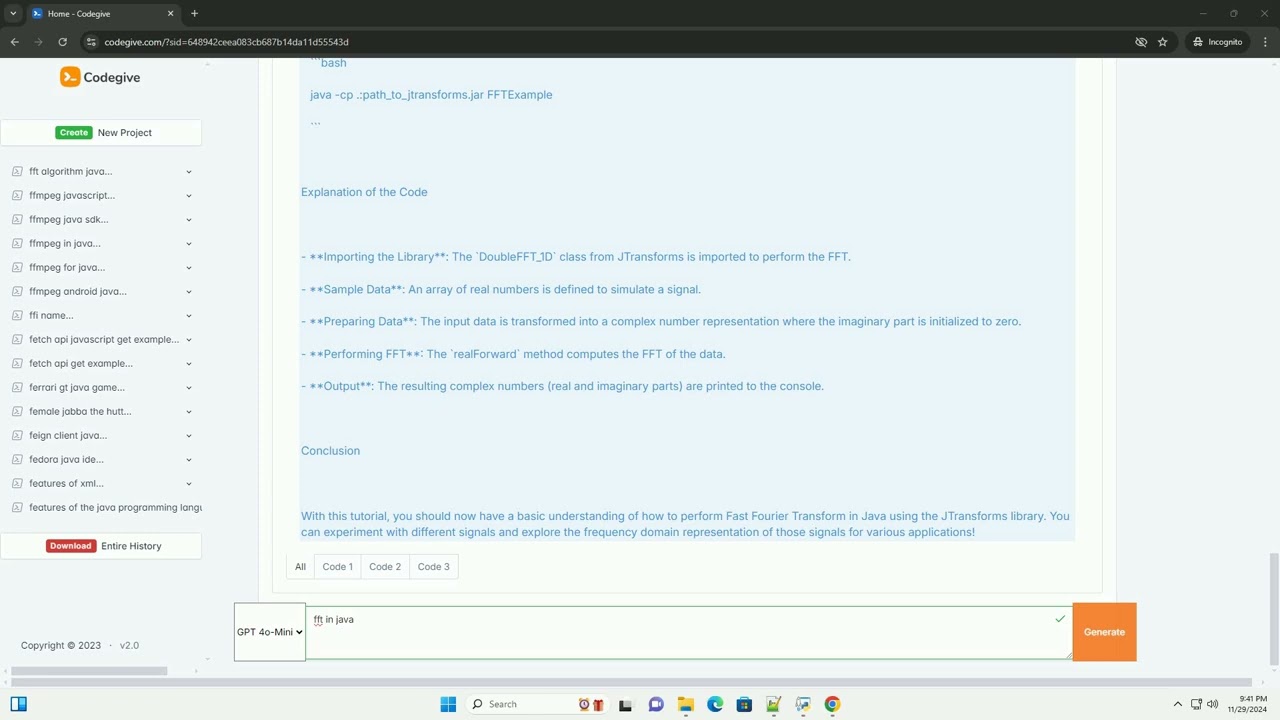This screenshot has height=720, width=1280.
Task: Open File Explorer from taskbar
Action: click(x=685, y=704)
